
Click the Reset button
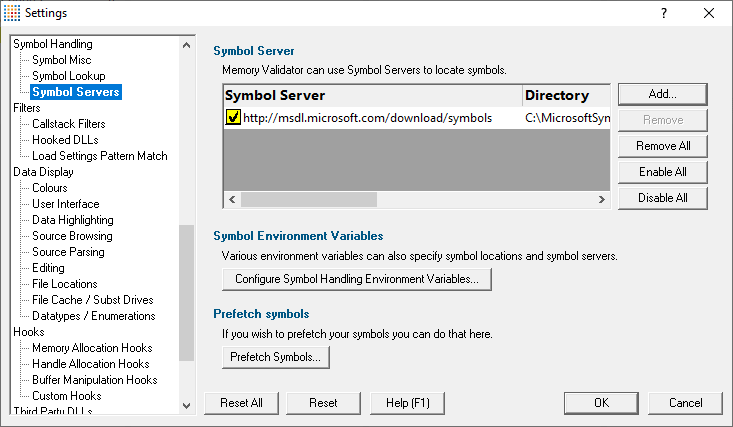coord(323,403)
